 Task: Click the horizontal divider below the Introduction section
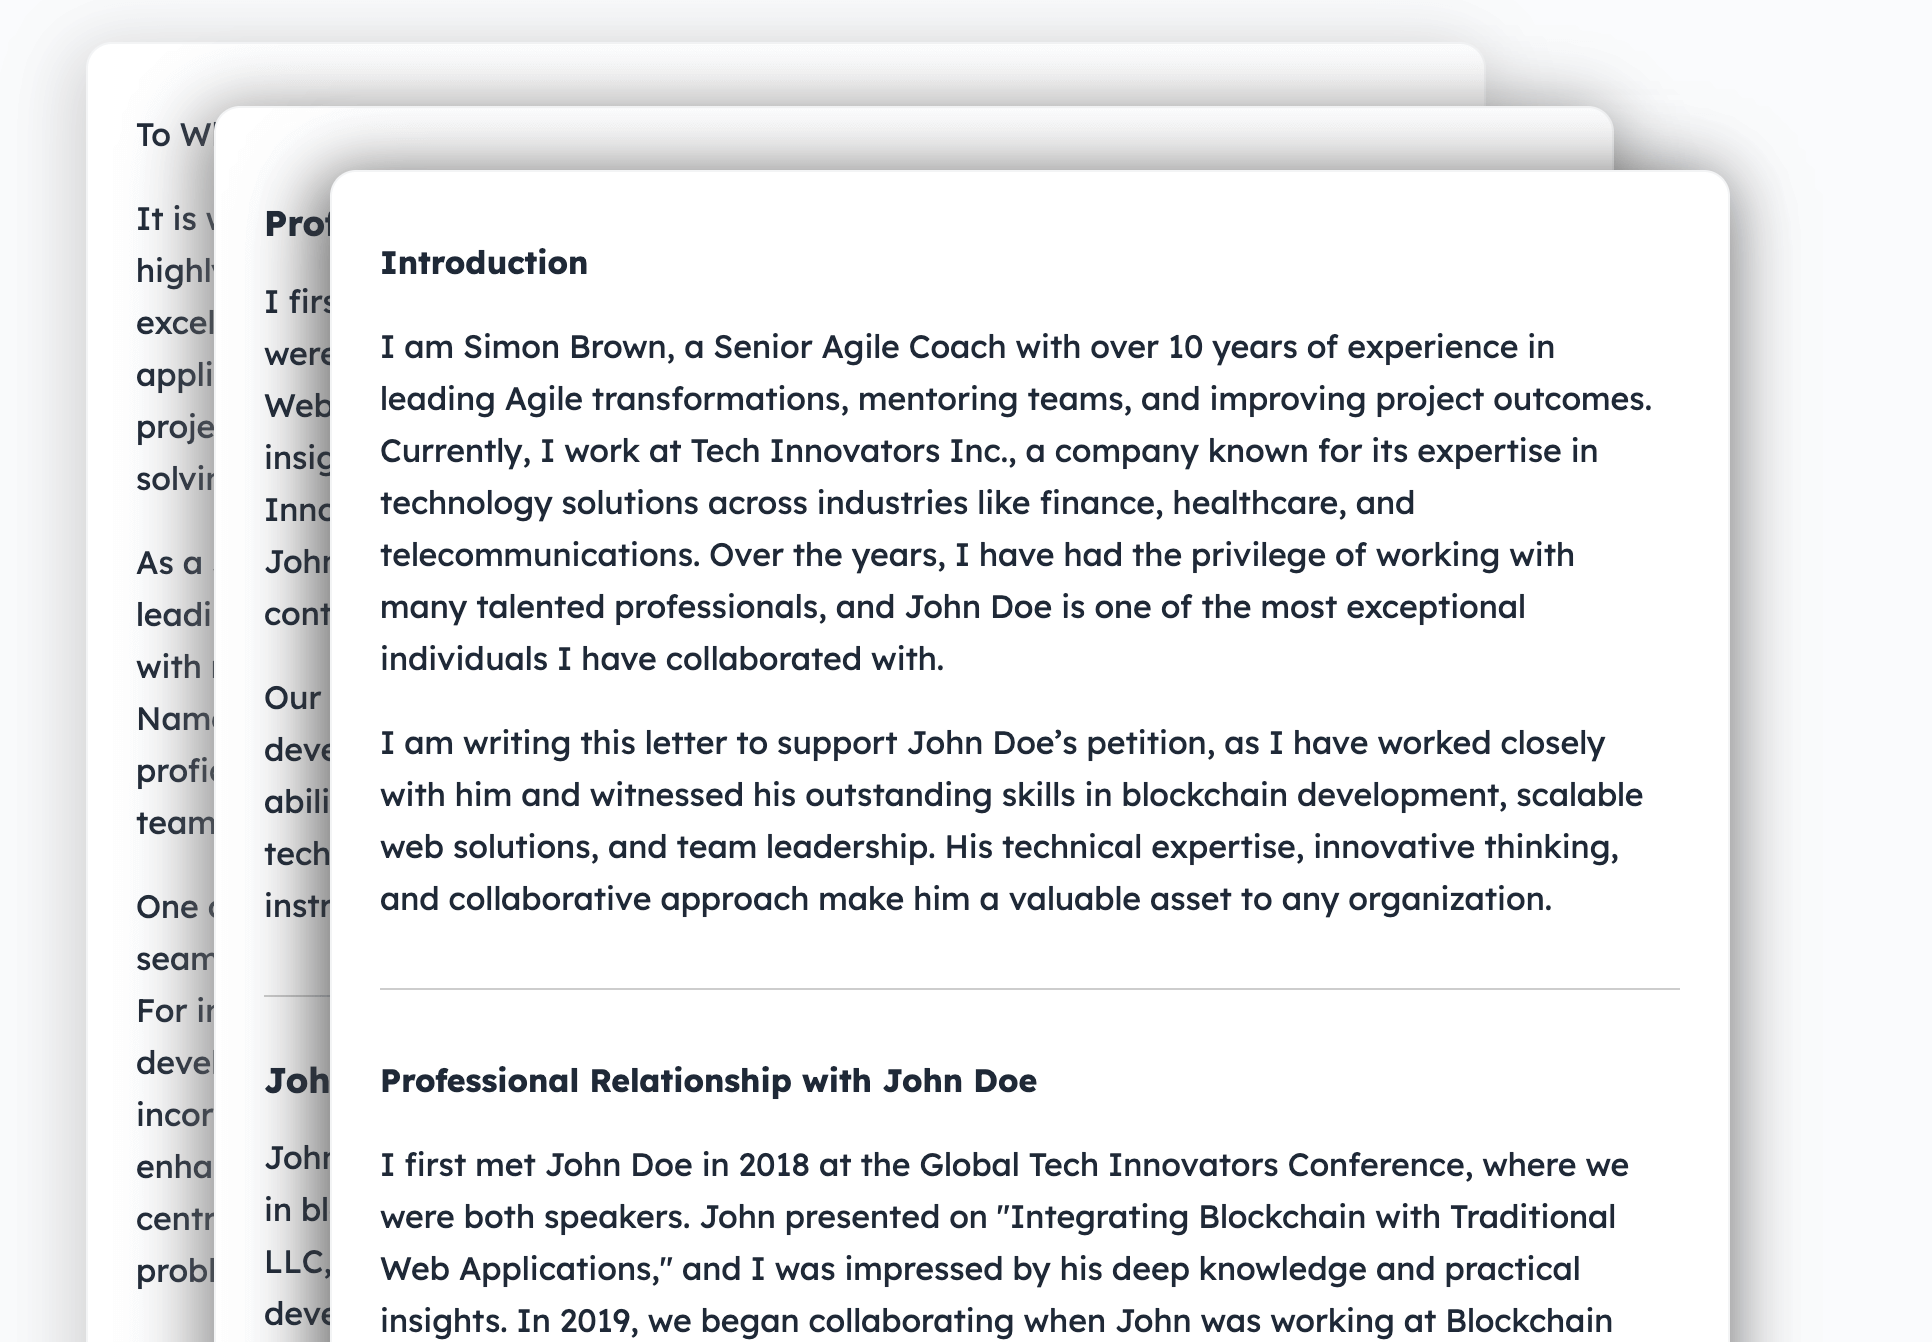[1030, 989]
